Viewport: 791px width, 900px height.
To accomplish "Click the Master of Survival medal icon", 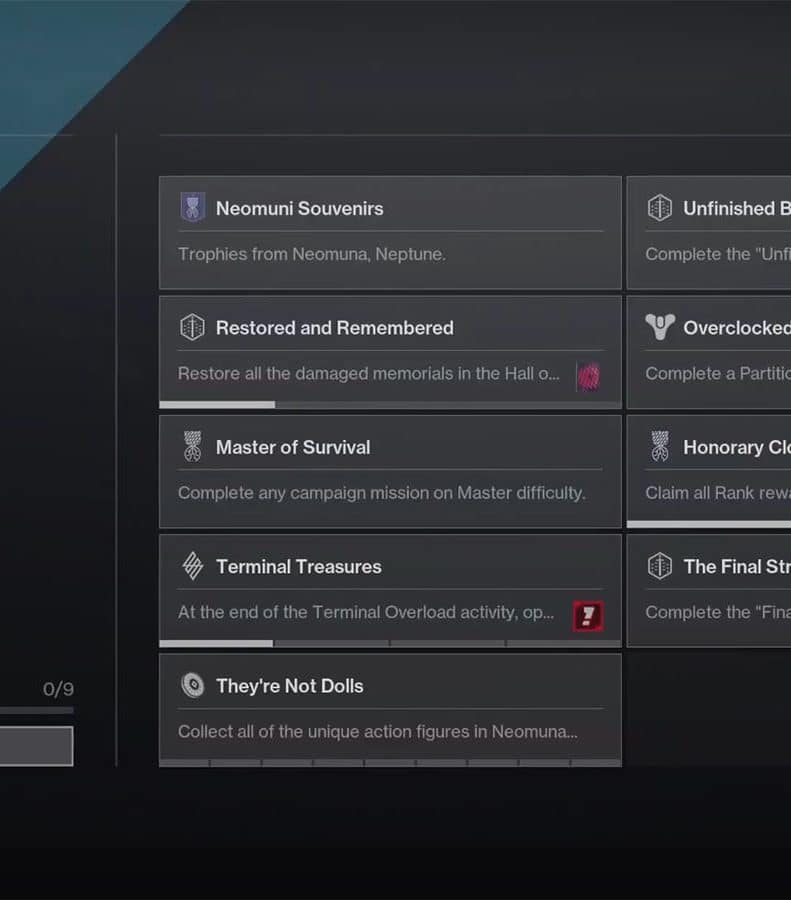I will coord(192,447).
